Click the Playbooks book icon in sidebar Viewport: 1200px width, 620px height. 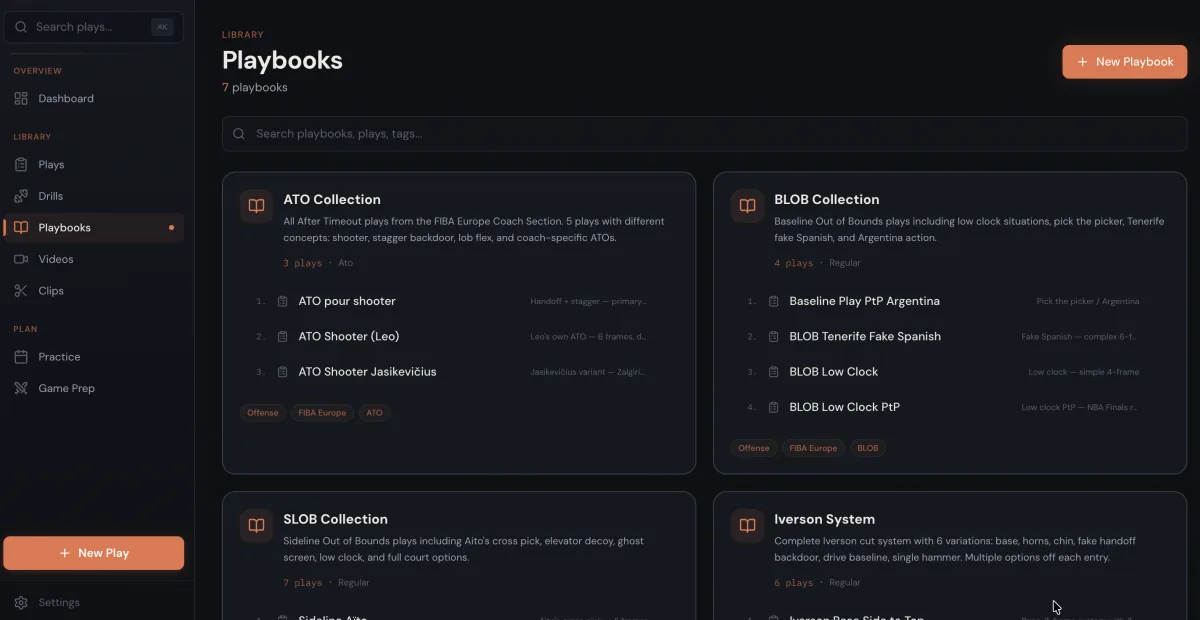pos(21,227)
